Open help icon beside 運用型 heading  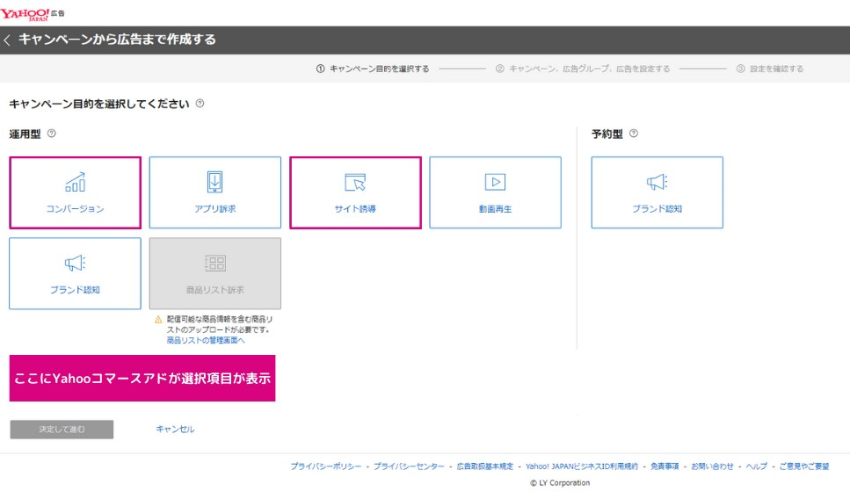pos(51,133)
